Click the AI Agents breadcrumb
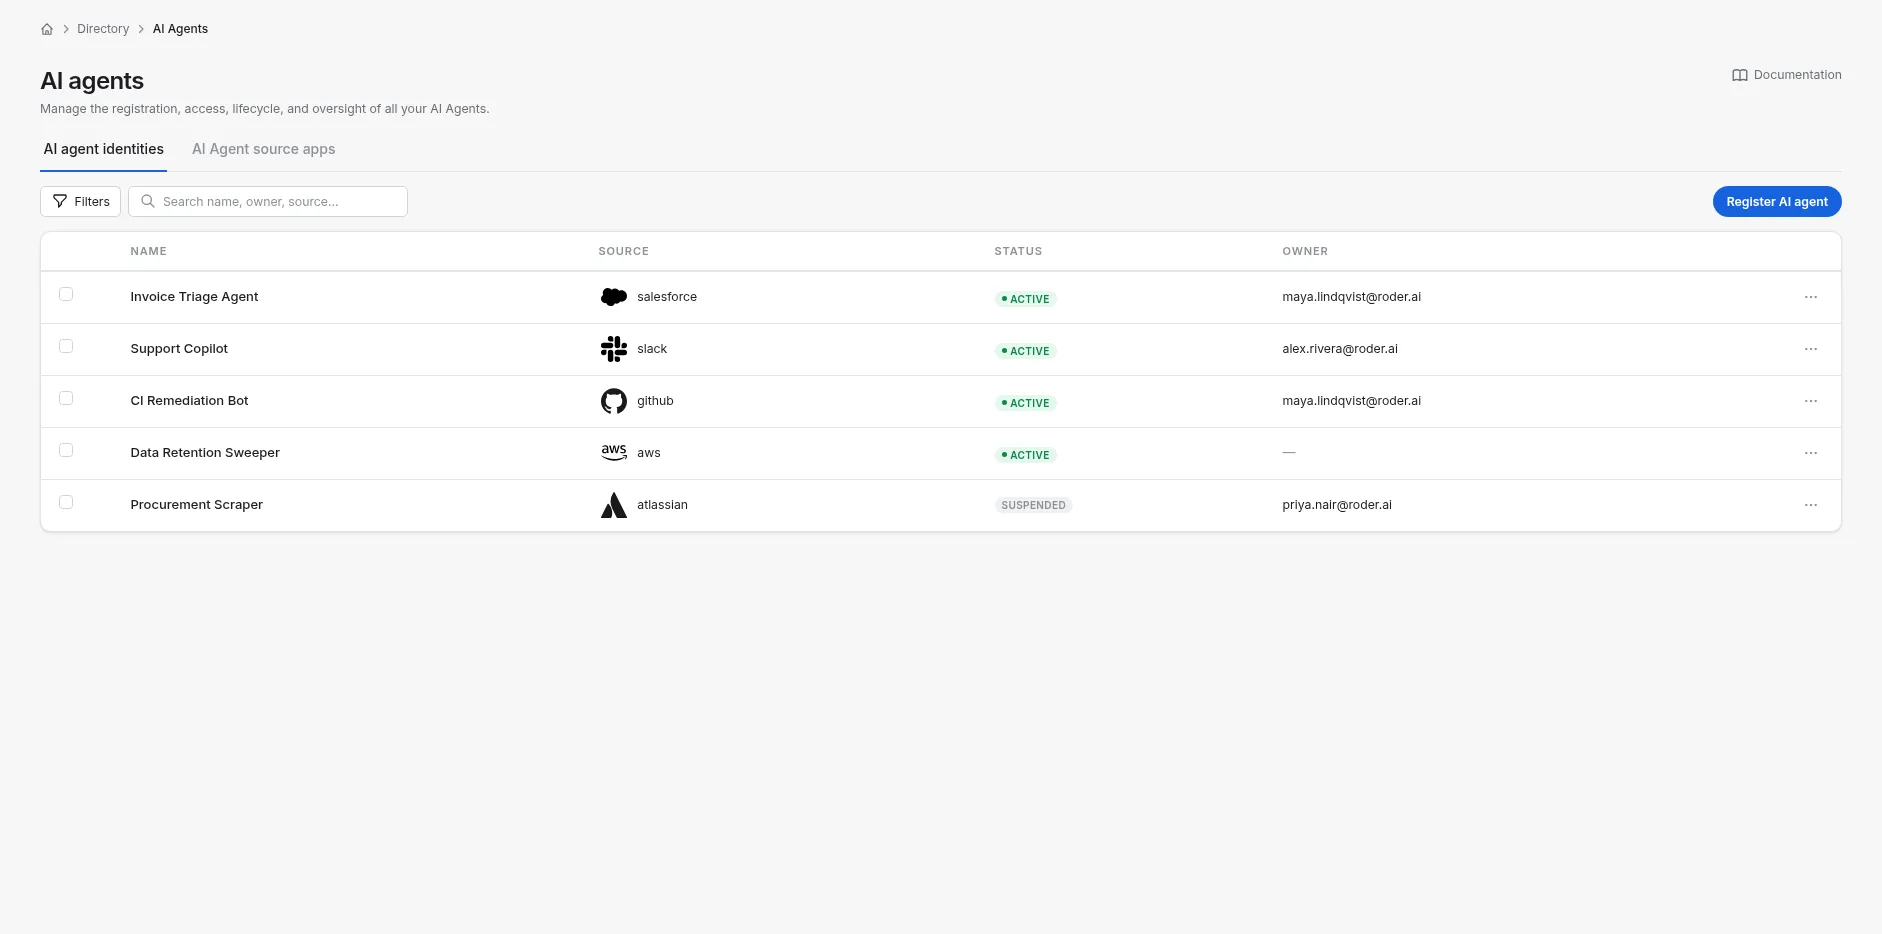The image size is (1882, 934). tap(180, 29)
